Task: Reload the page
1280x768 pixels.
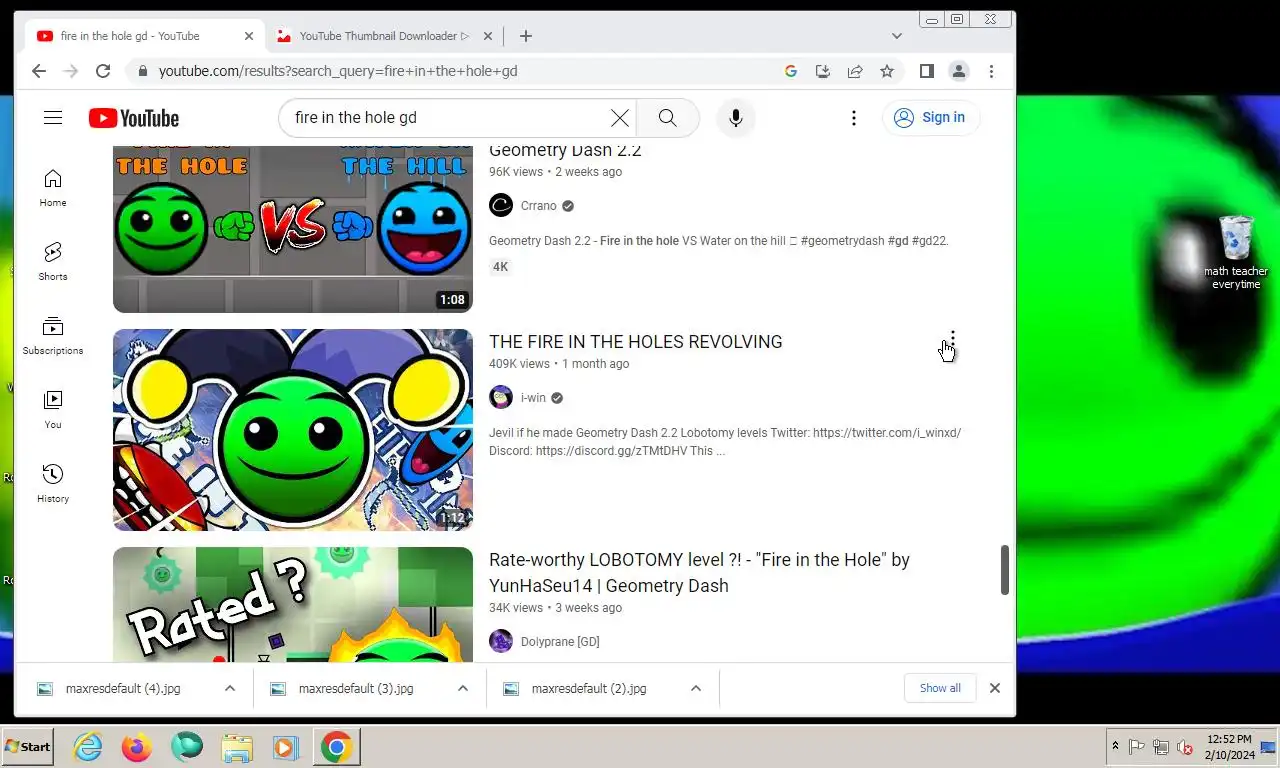Action: coord(103,71)
